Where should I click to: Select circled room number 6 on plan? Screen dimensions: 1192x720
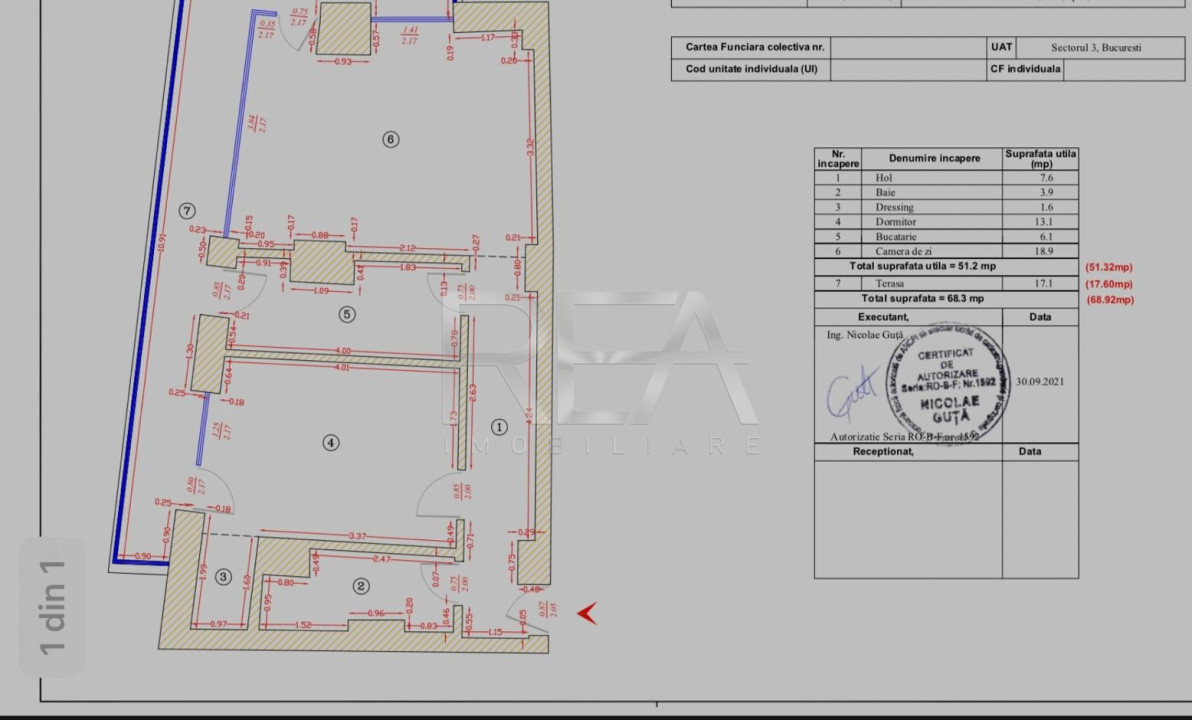tap(391, 139)
